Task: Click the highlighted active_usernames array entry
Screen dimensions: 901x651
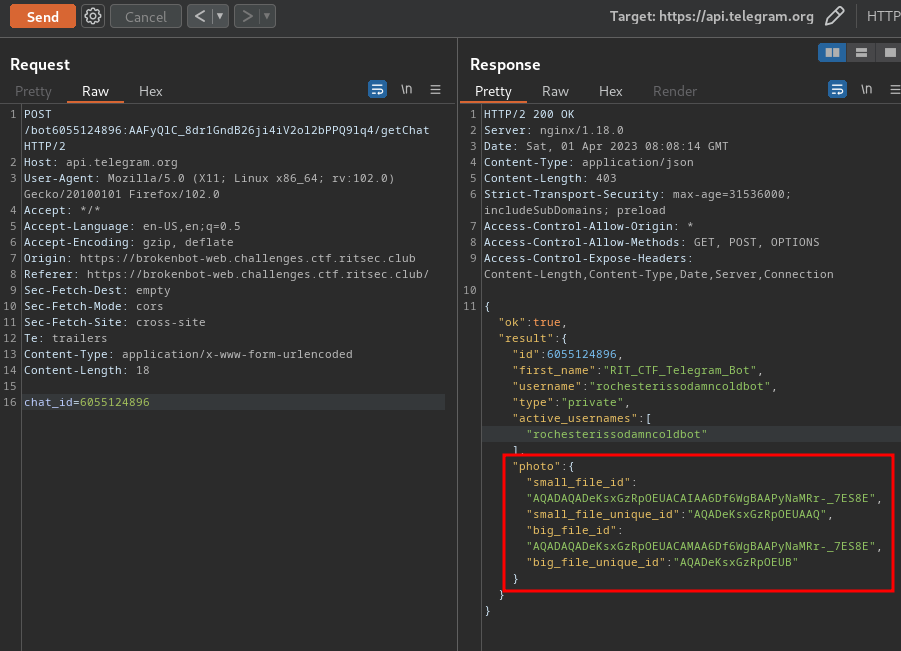Action: point(617,434)
